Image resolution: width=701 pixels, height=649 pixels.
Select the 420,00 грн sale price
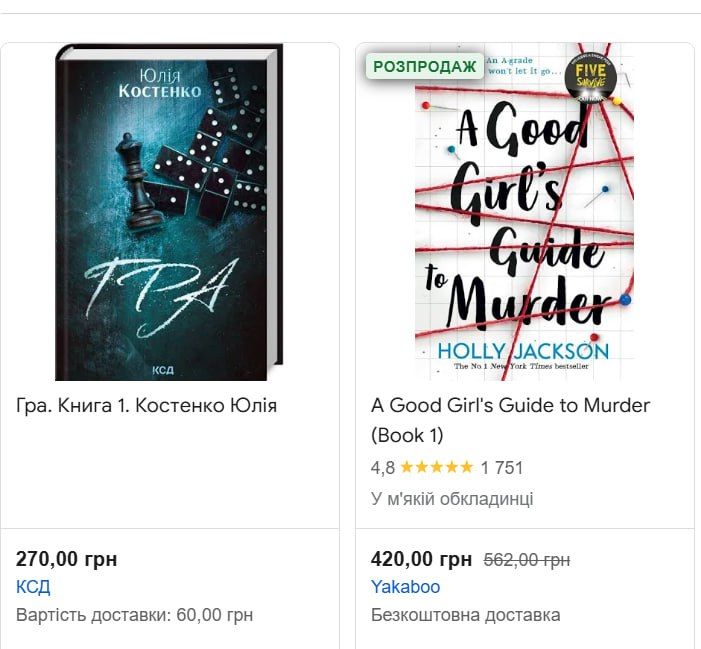pyautogui.click(x=421, y=559)
